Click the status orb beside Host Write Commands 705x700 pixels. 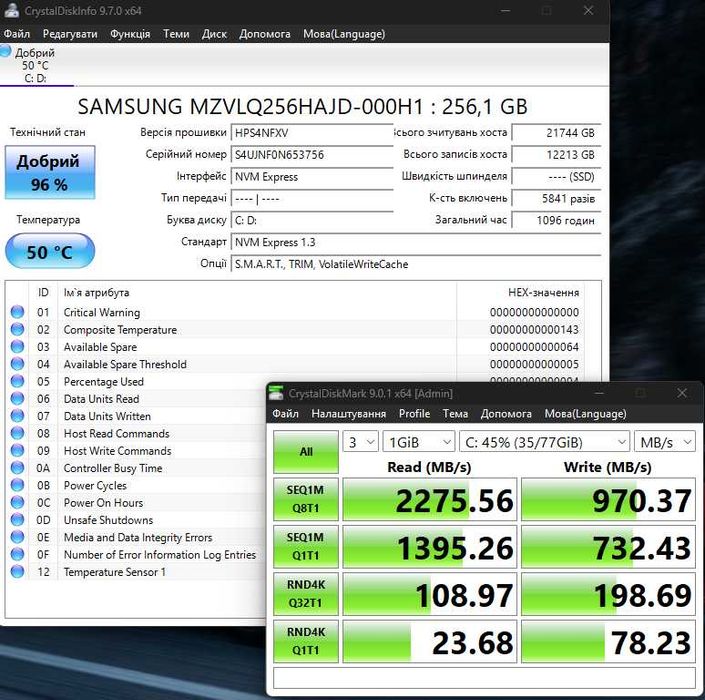[17, 450]
